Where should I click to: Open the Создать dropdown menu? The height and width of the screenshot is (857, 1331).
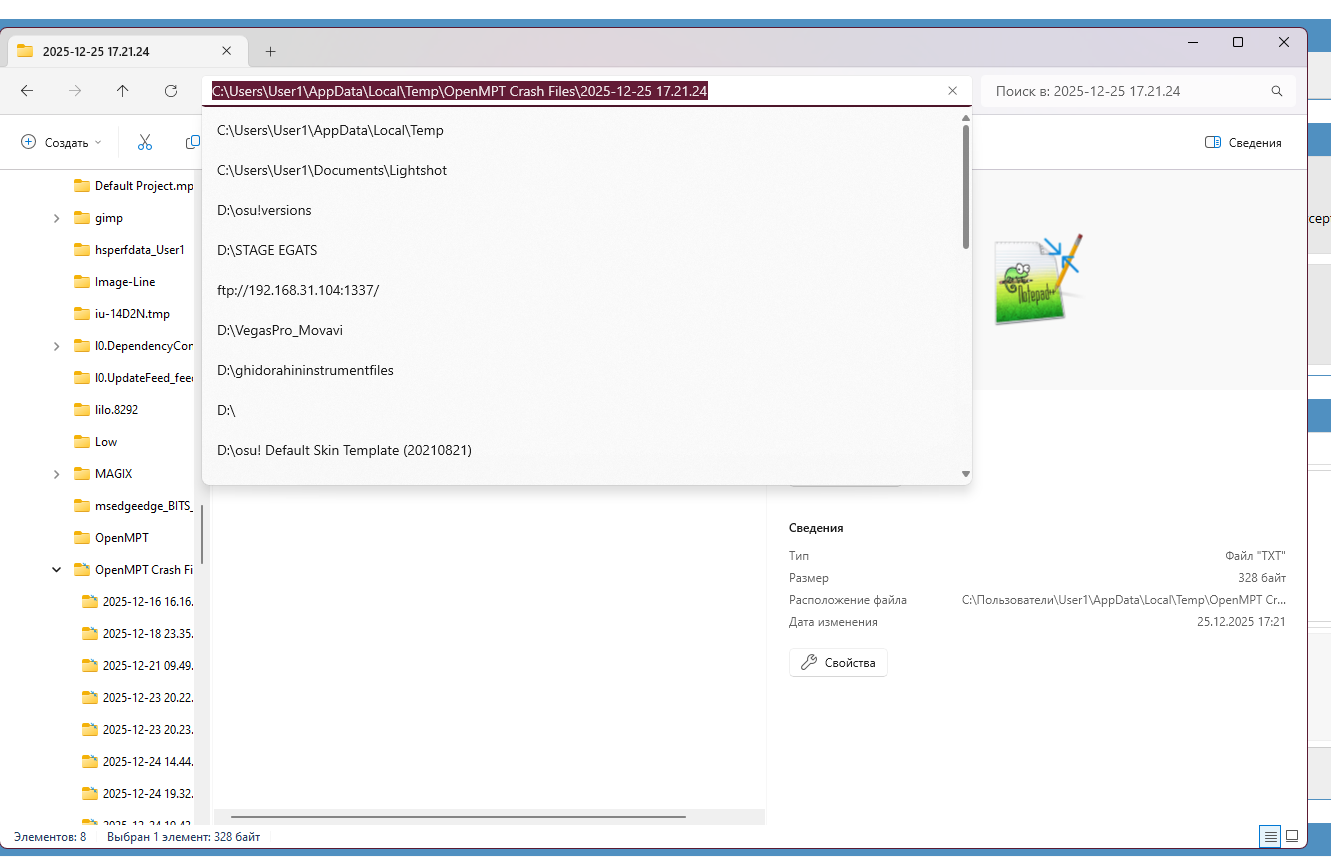coord(62,143)
